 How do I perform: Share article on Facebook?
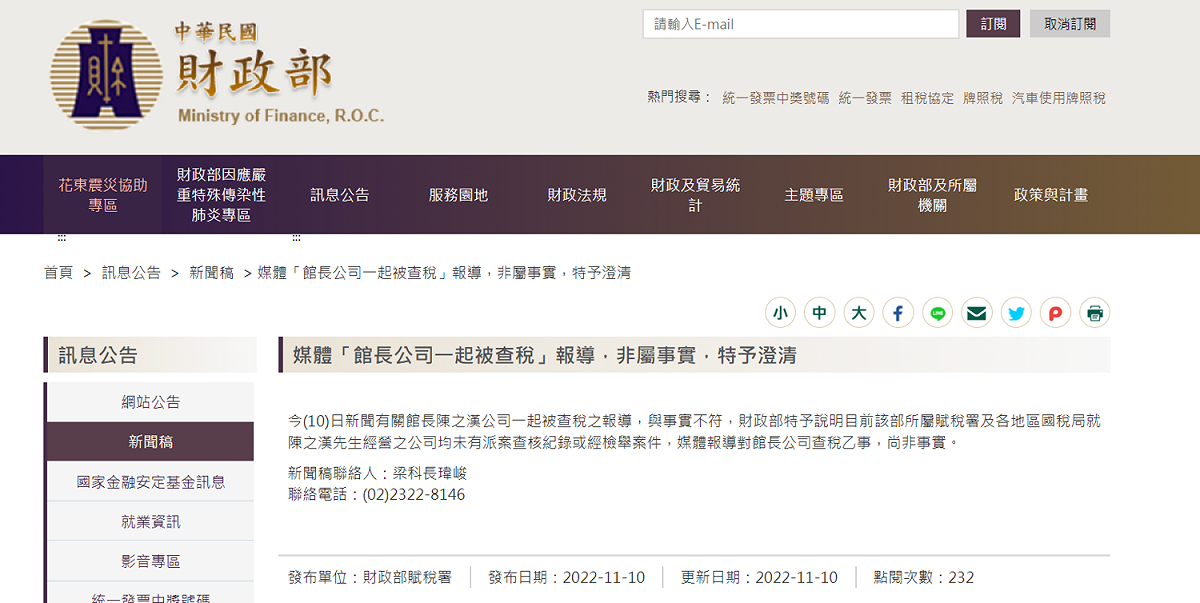(898, 313)
